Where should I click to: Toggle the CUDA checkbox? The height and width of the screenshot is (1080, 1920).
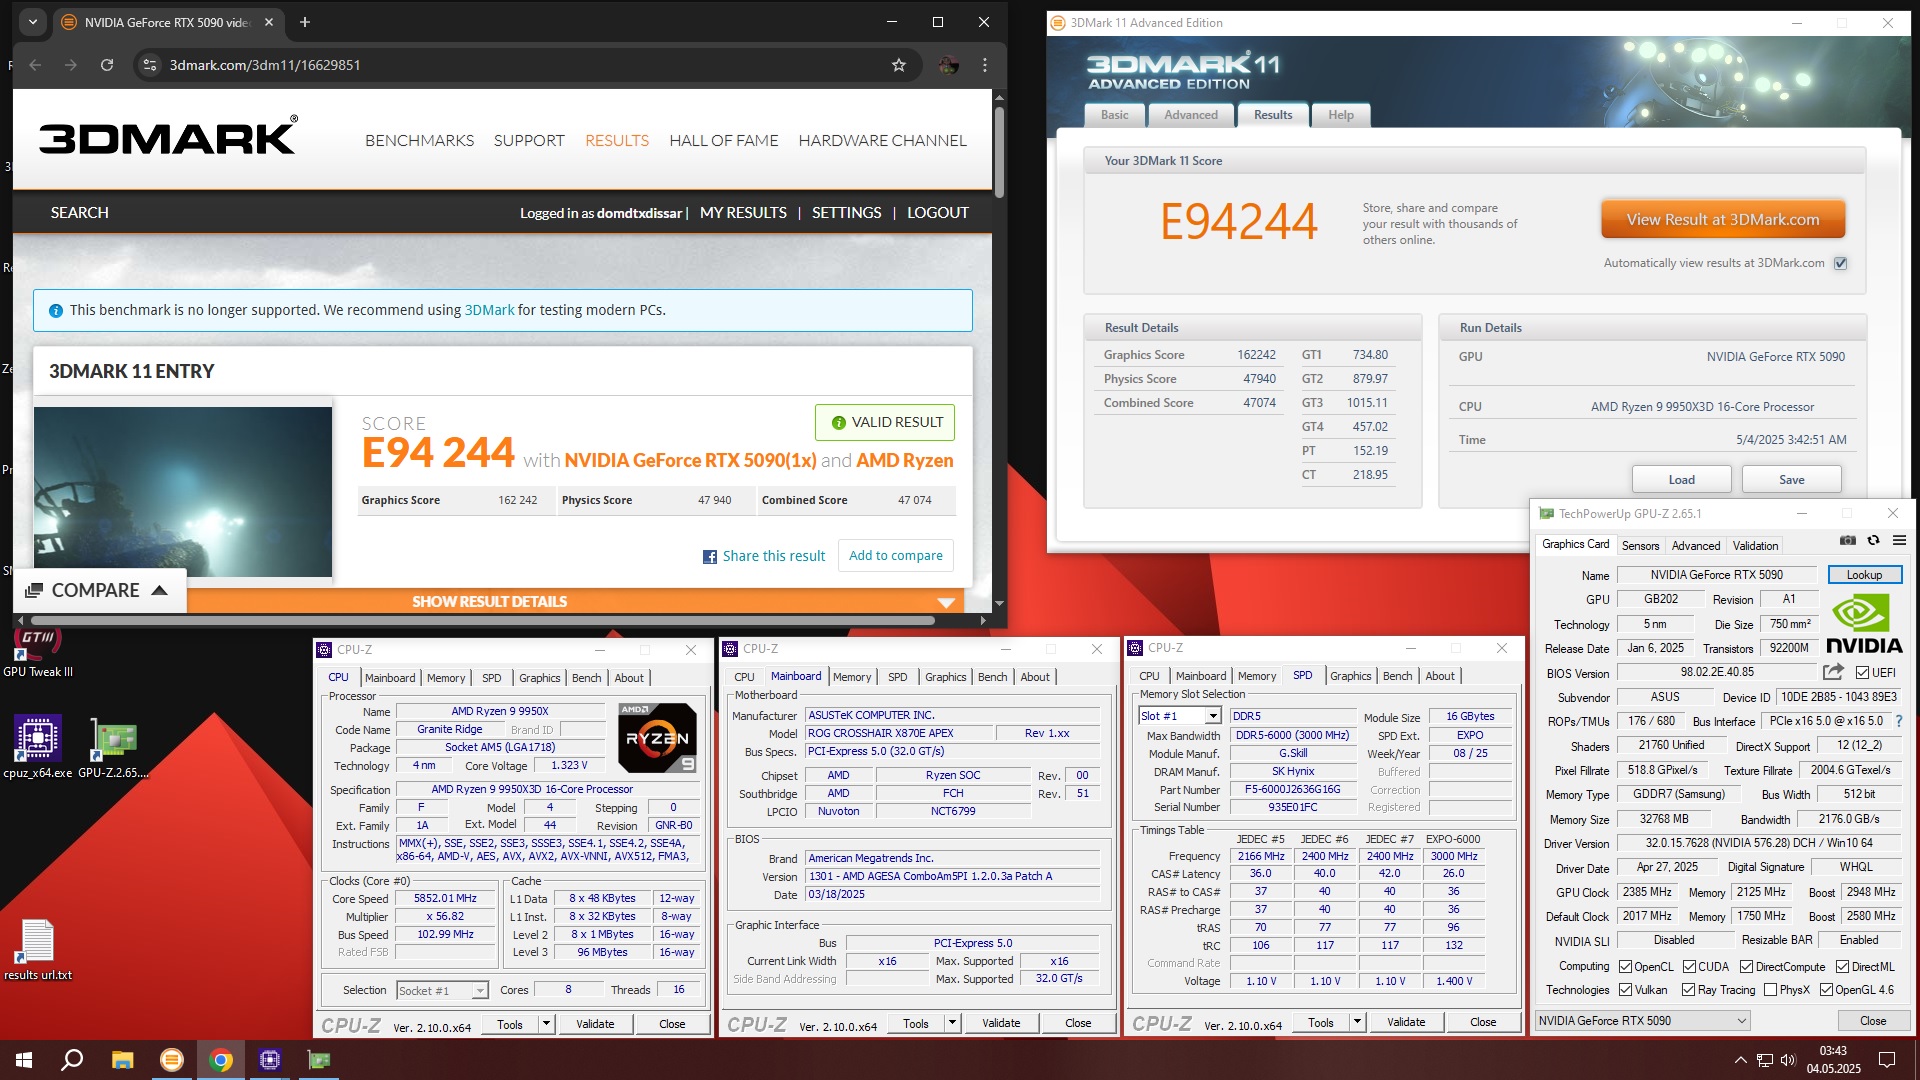click(1689, 967)
